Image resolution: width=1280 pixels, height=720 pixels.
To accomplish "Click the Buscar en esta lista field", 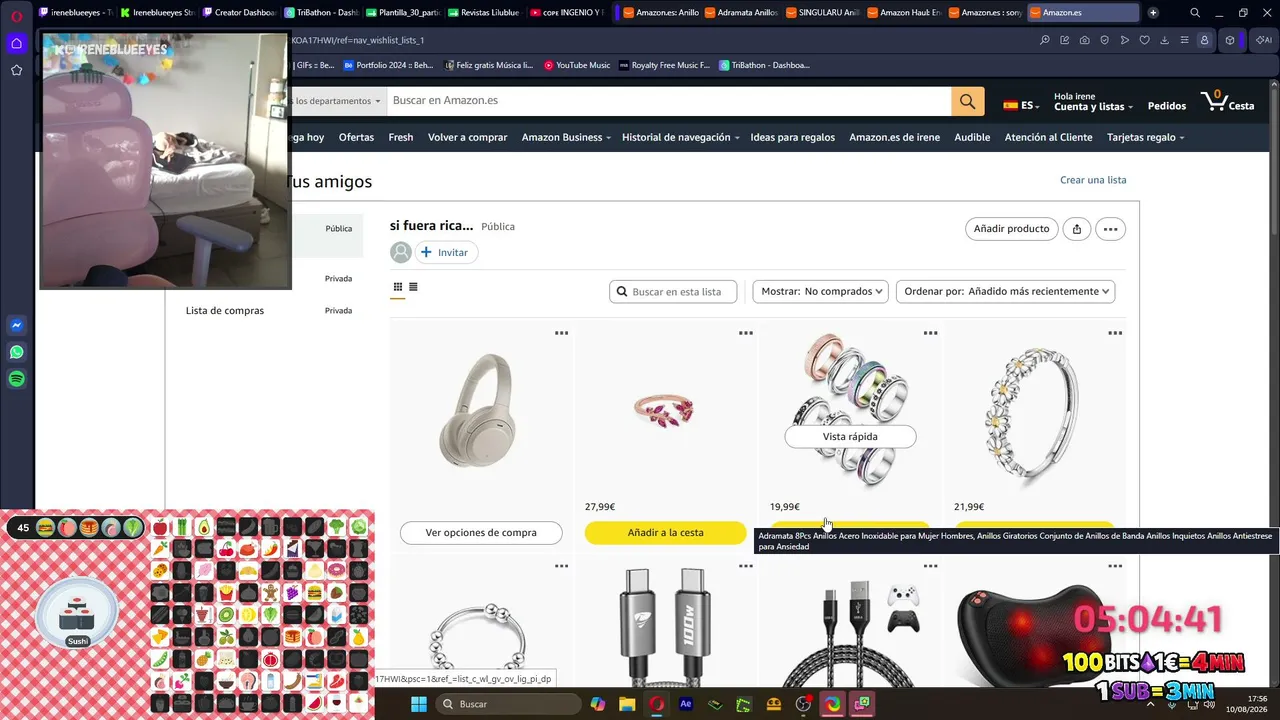I will 673,291.
